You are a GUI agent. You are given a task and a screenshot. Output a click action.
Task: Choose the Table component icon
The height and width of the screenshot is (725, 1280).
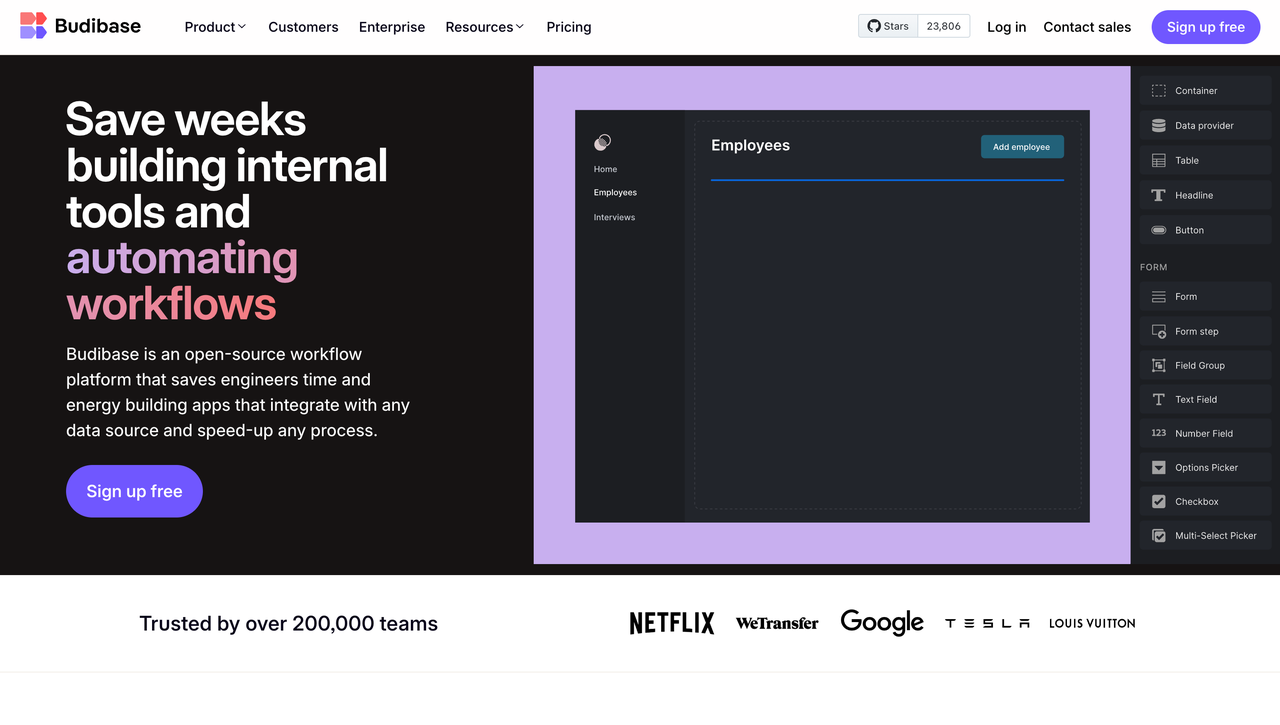(1158, 160)
